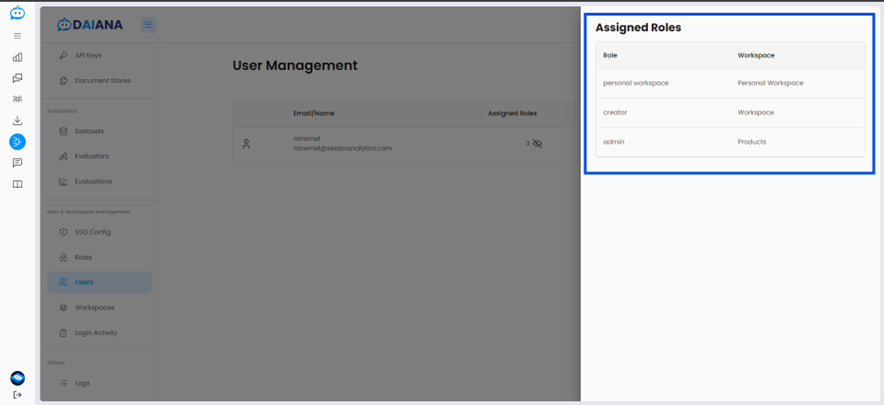Click the download icon in outer sidebar
Screen dimensions: 884x405
coord(17,121)
